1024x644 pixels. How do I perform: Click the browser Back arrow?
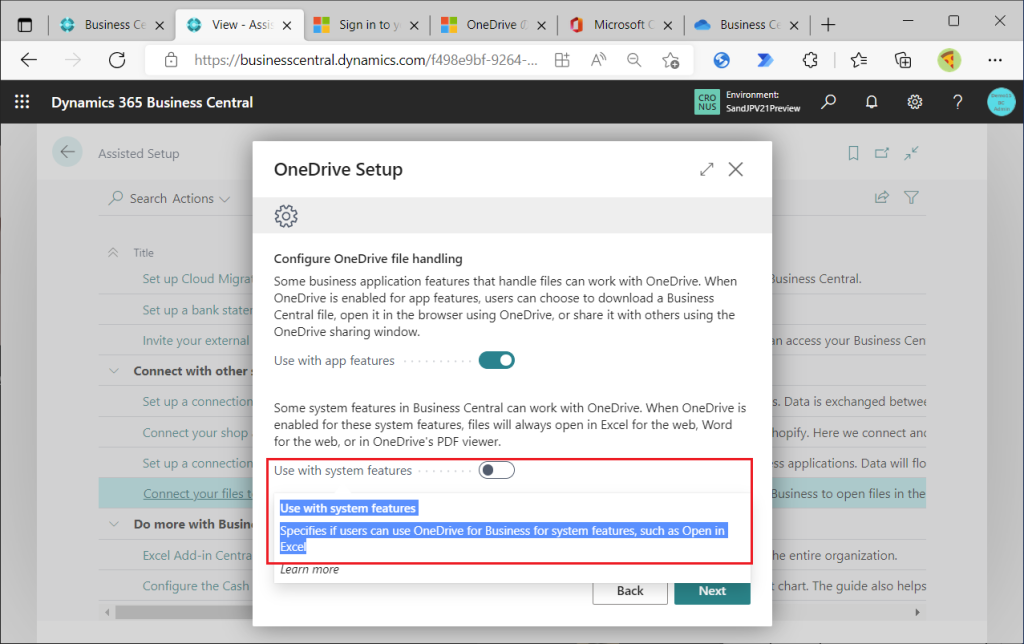[29, 60]
